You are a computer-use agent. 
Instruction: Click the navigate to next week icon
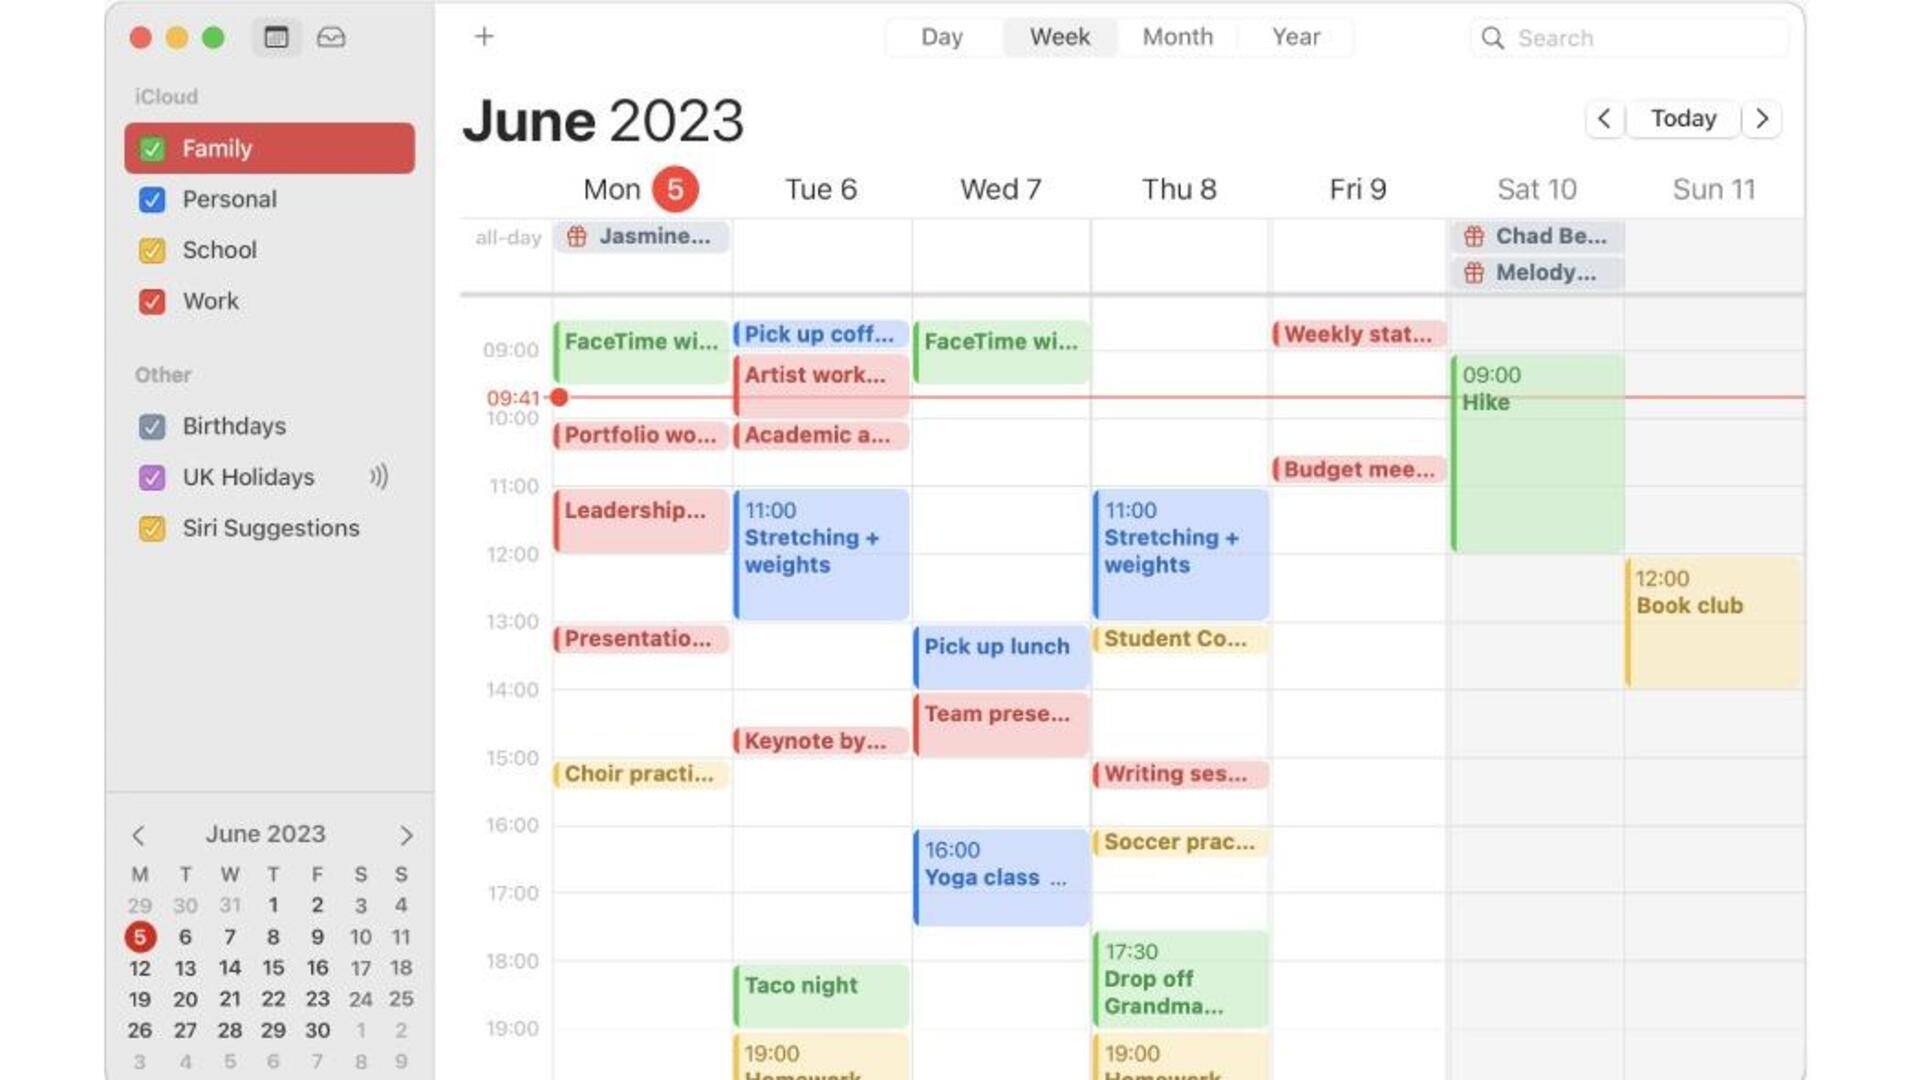tap(1766, 119)
